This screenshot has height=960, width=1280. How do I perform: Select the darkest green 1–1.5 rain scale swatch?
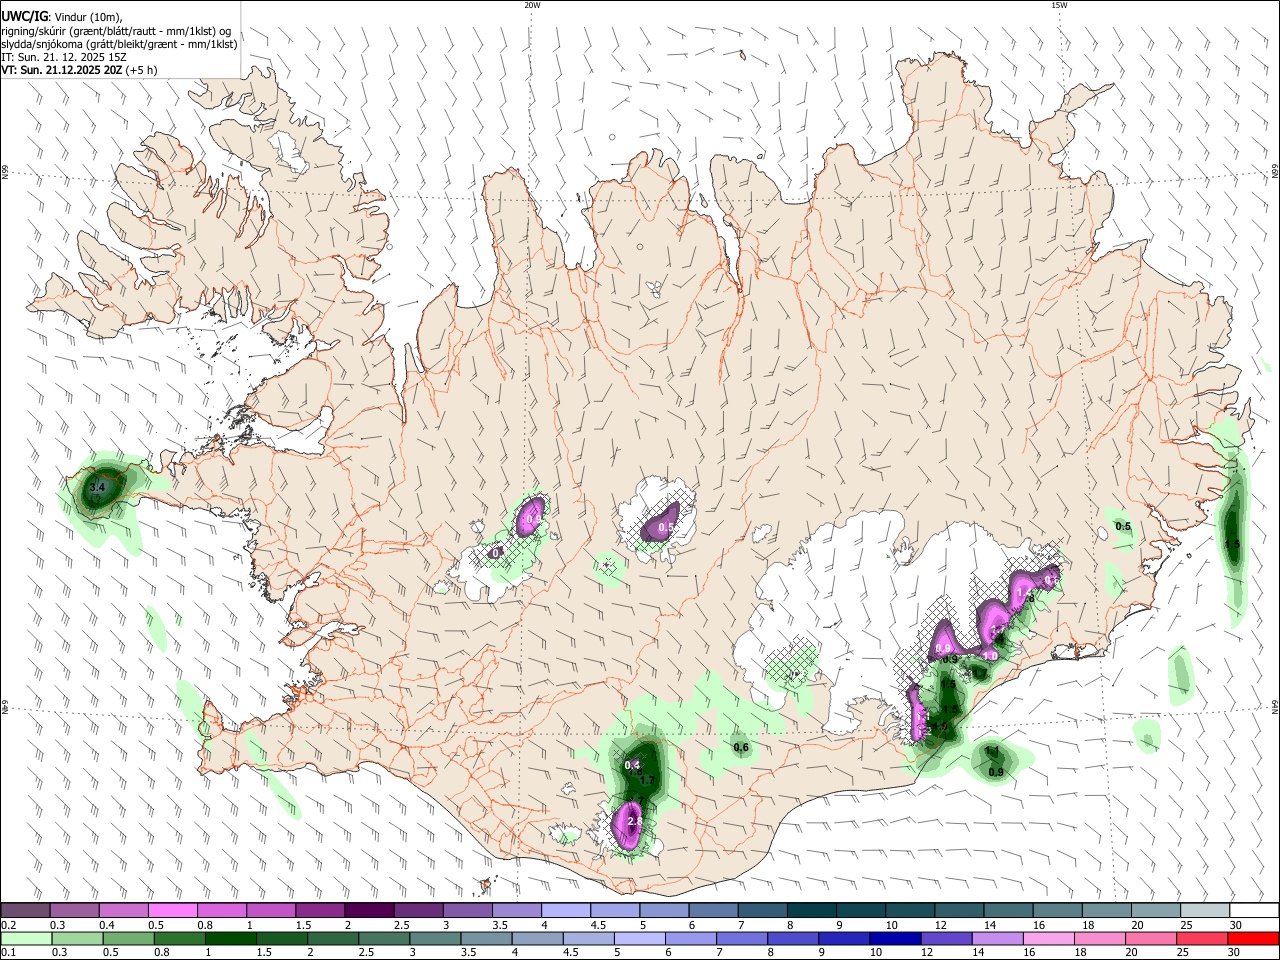[x=231, y=938]
